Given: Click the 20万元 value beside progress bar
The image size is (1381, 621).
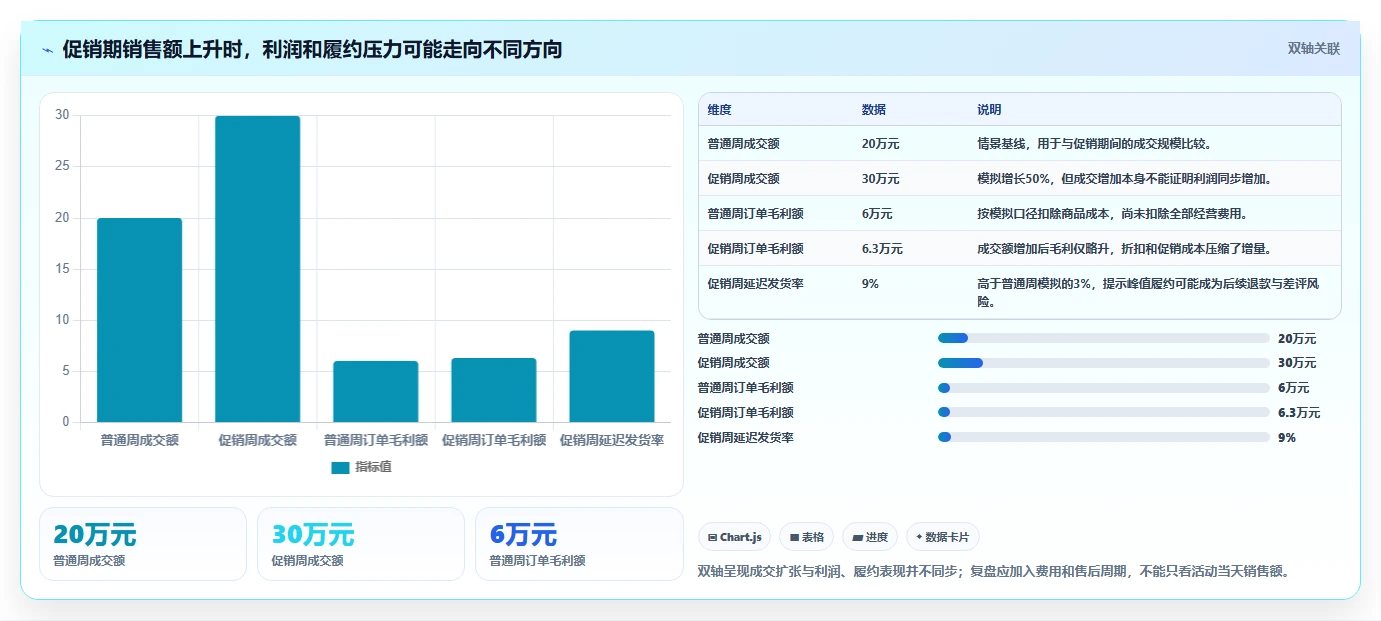Looking at the screenshot, I should 1297,339.
